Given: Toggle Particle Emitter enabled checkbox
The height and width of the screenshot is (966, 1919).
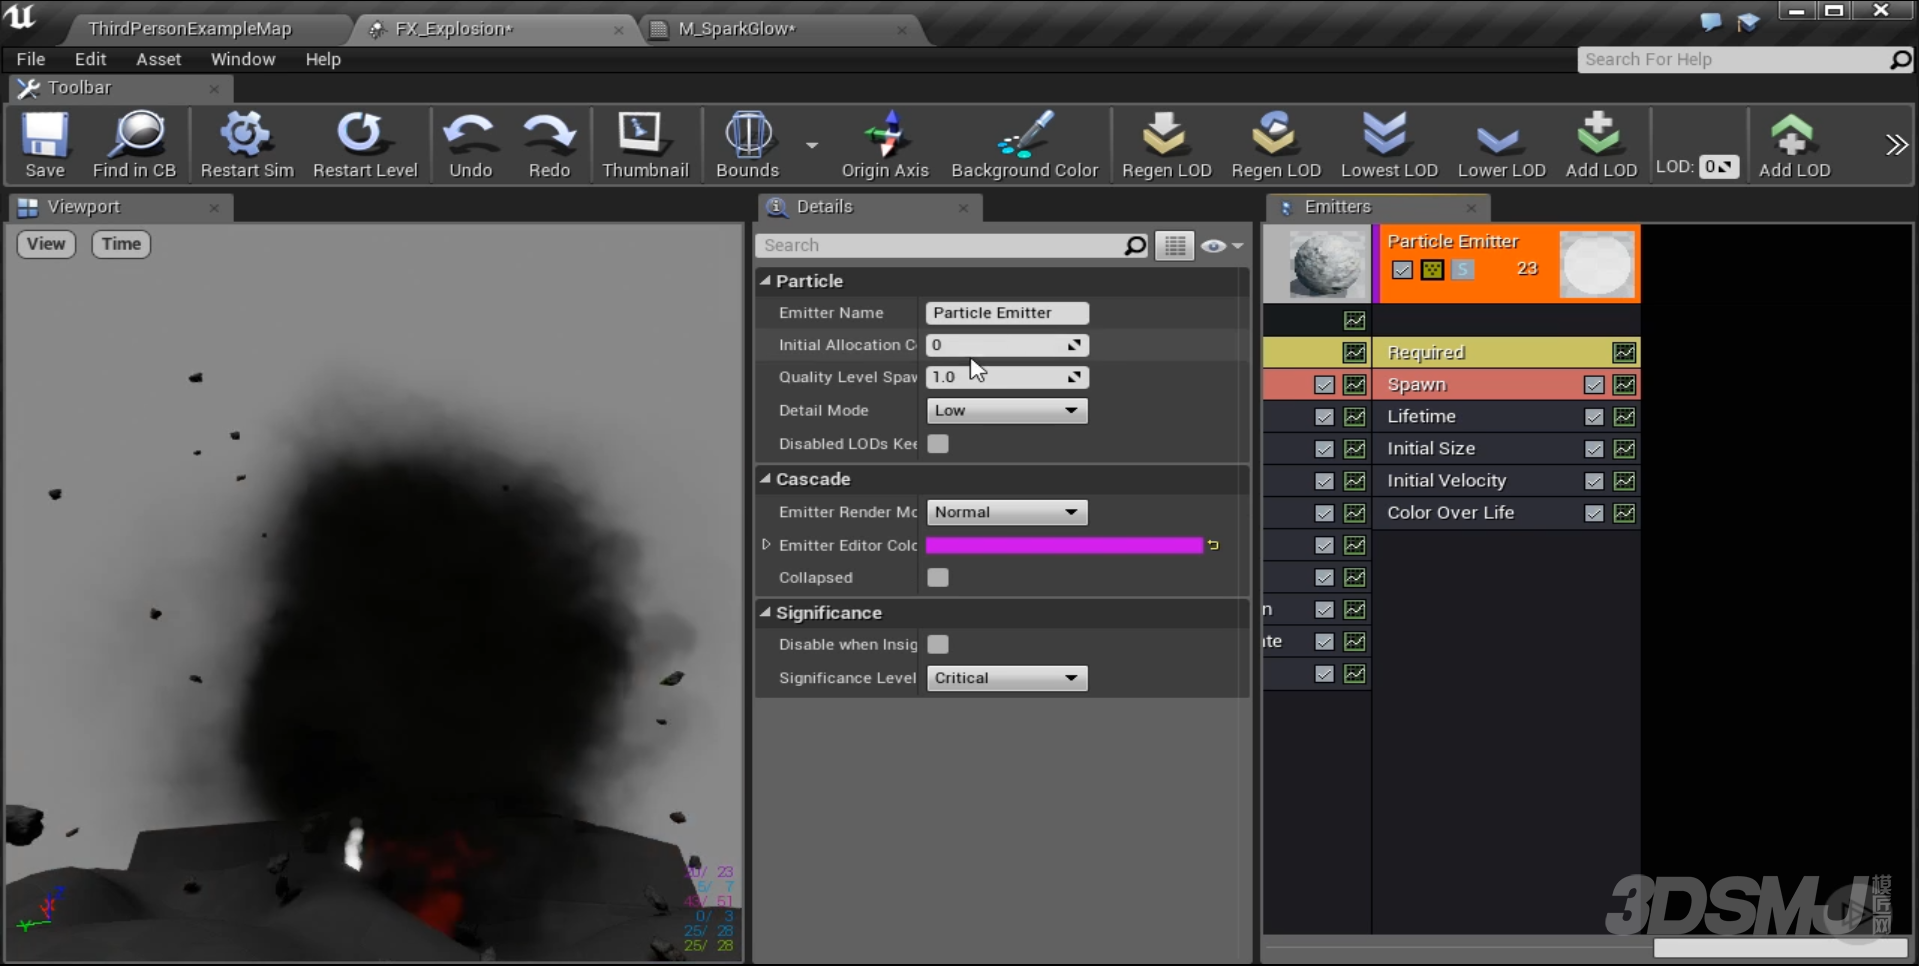Looking at the screenshot, I should click(1402, 270).
